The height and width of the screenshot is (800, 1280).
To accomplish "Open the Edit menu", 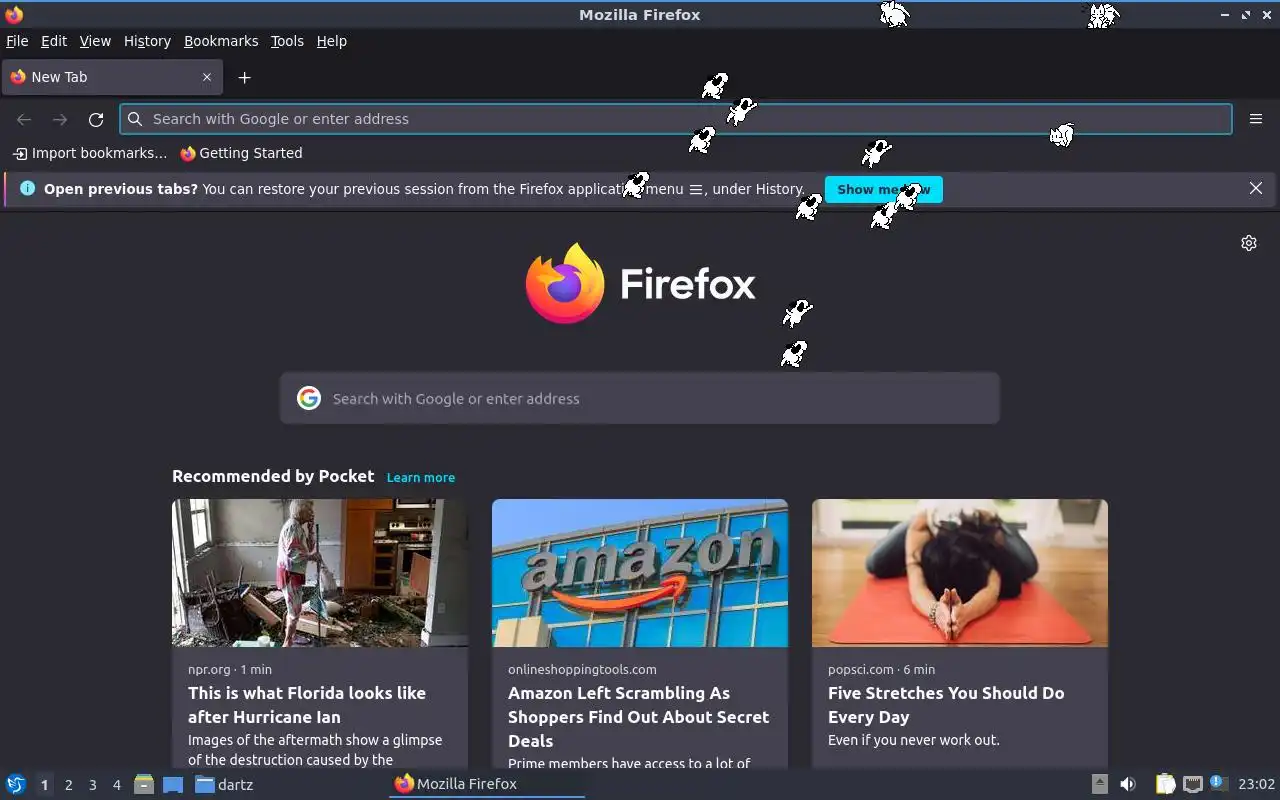I will pyautogui.click(x=54, y=41).
